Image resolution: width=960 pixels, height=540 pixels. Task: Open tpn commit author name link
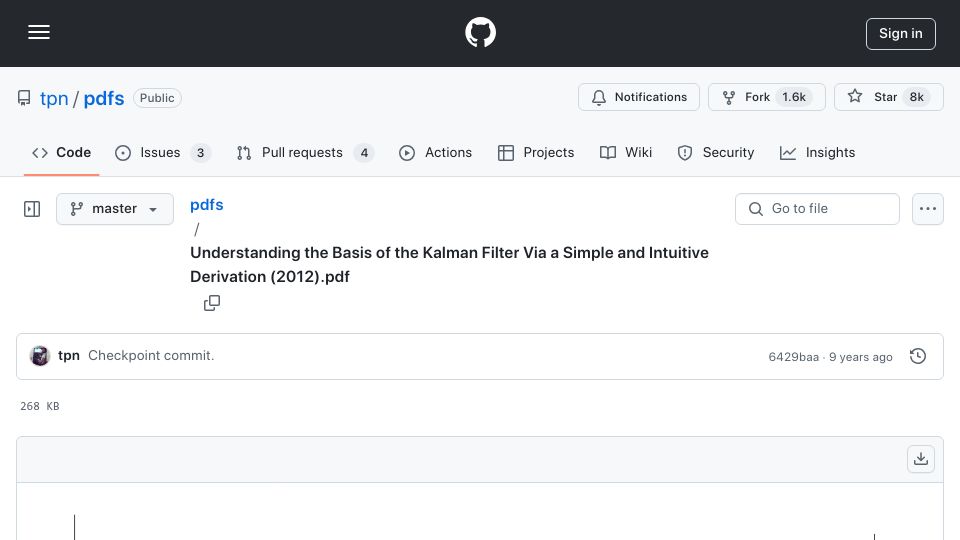click(x=69, y=356)
